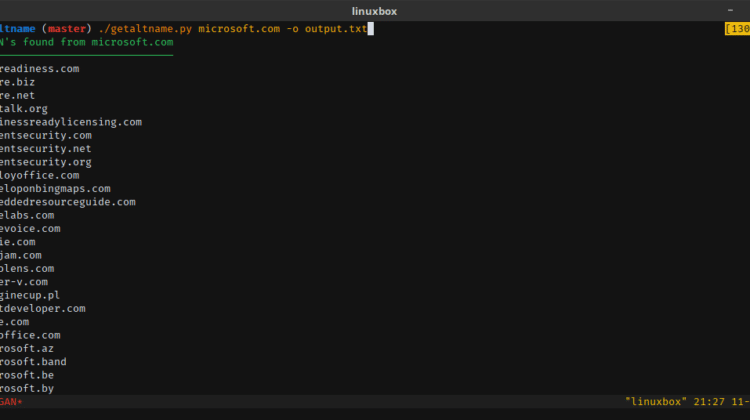The height and width of the screenshot is (420, 750).
Task: Click the microsoft.com argument in command line
Action: click(x=239, y=29)
